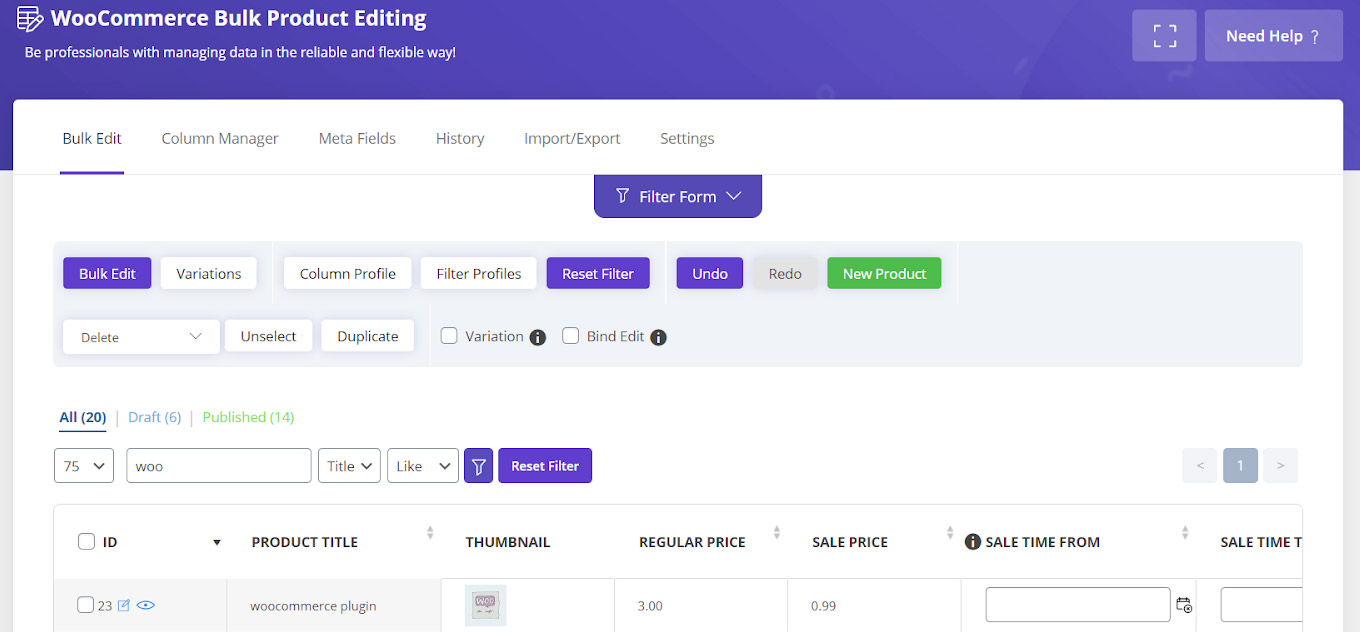
Task: Click the search field containing woo
Action: click(219, 466)
